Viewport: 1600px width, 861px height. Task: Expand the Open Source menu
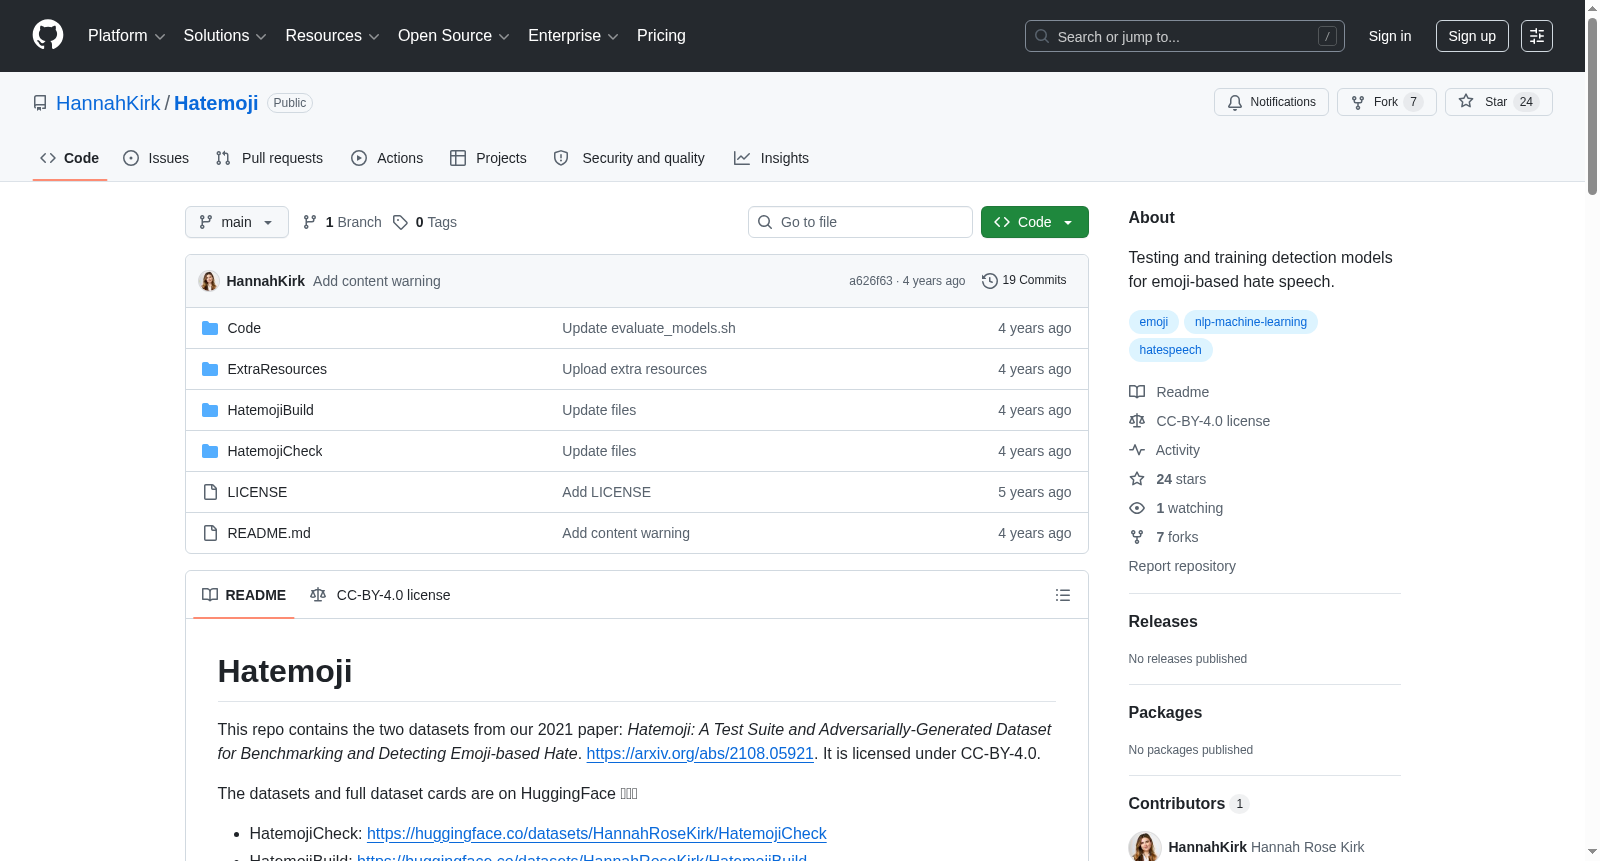pos(454,36)
